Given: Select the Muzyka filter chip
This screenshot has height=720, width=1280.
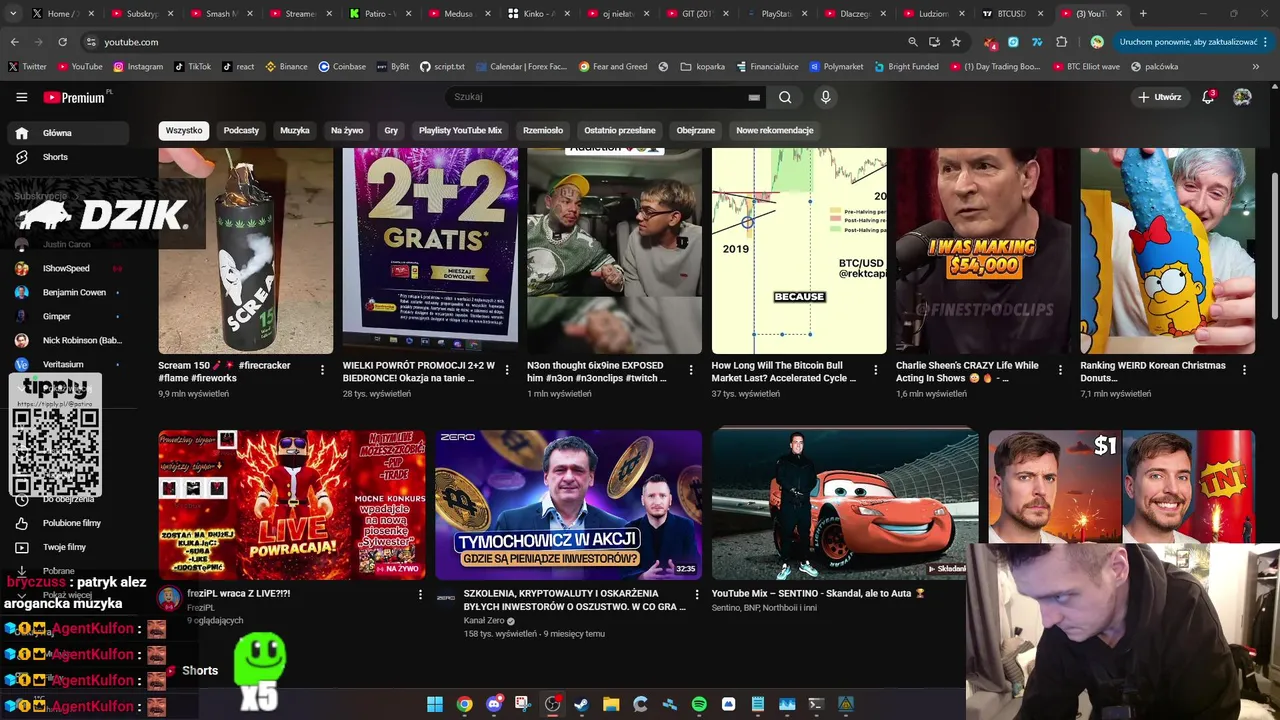Looking at the screenshot, I should 294,130.
